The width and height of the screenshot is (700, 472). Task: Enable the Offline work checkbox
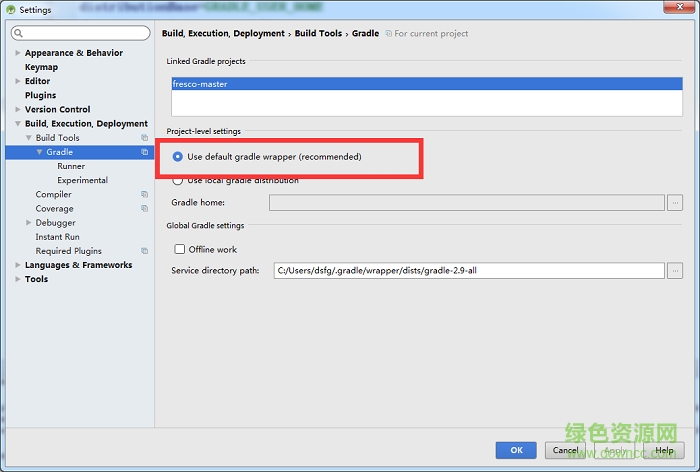pos(179,249)
